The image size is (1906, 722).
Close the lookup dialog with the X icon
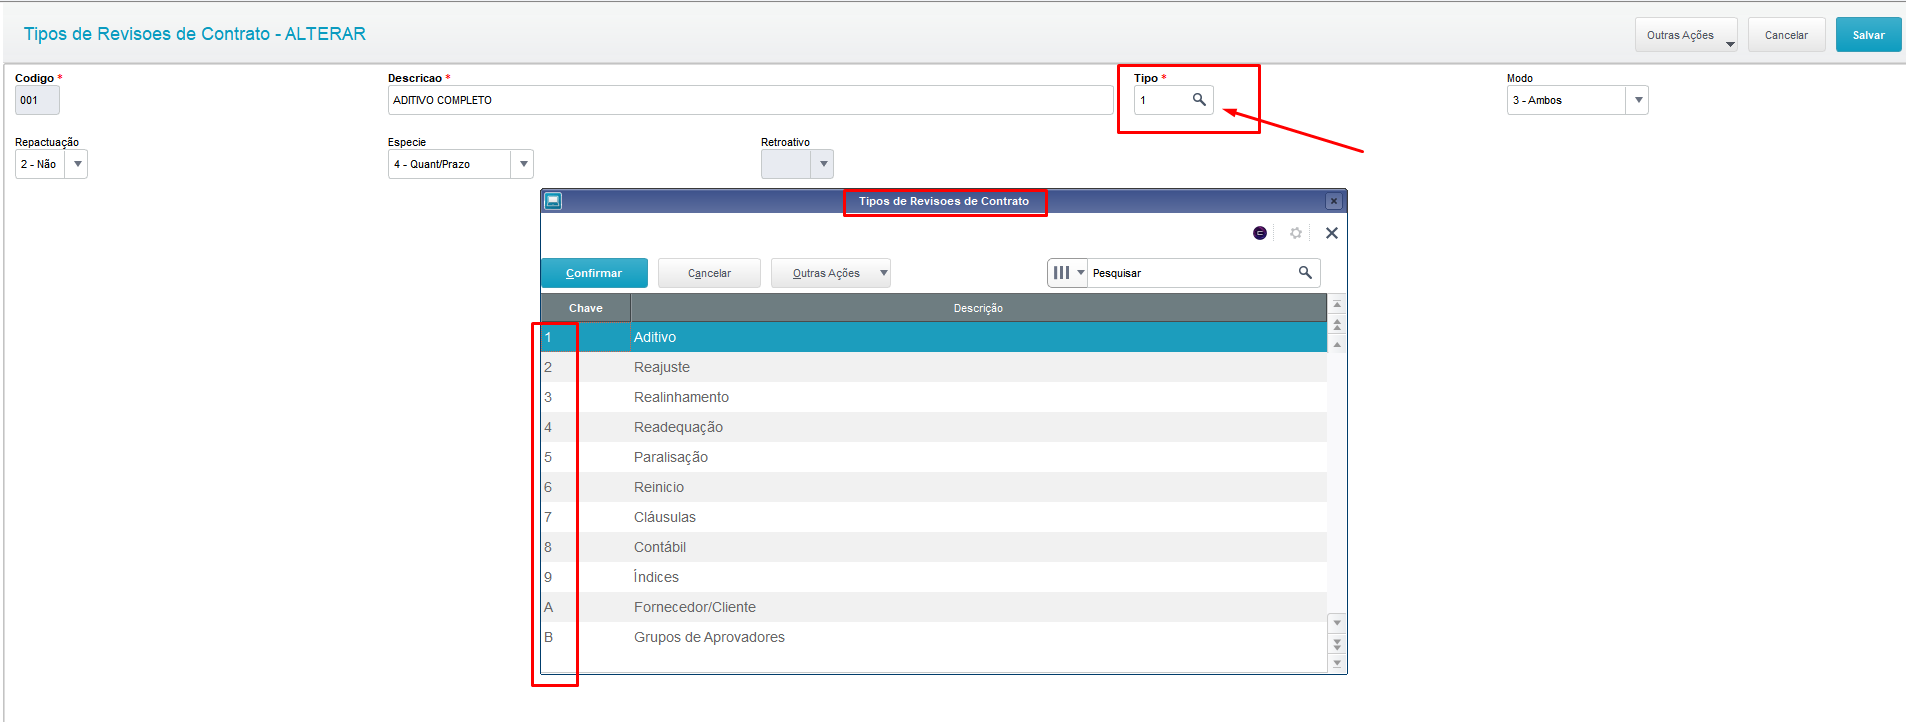coord(1332,233)
